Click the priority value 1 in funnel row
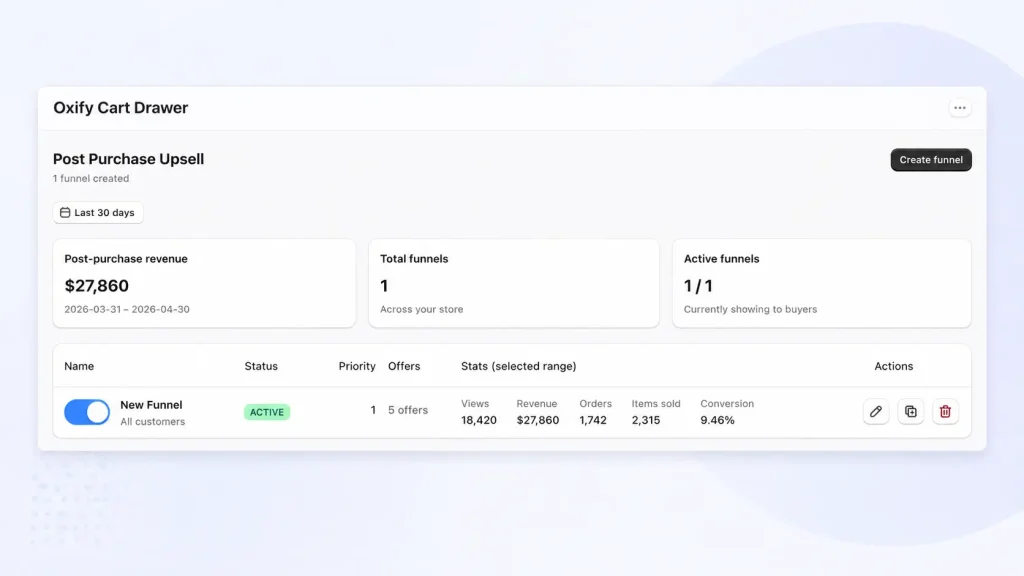1024x576 pixels. click(x=373, y=410)
